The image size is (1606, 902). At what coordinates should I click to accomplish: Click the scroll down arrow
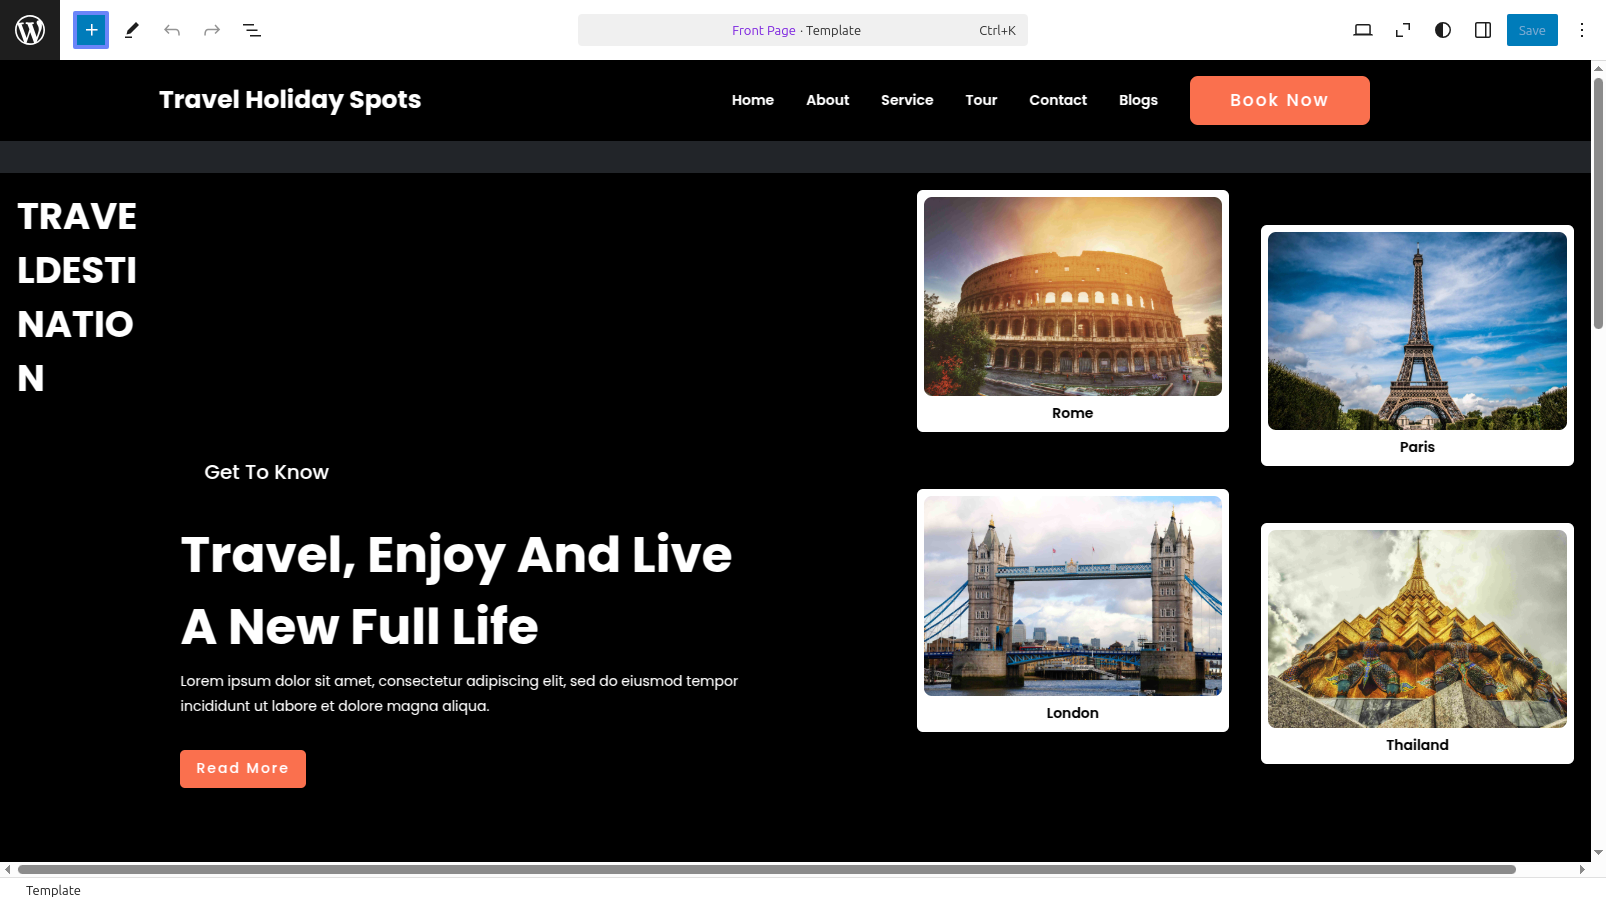click(x=1598, y=853)
